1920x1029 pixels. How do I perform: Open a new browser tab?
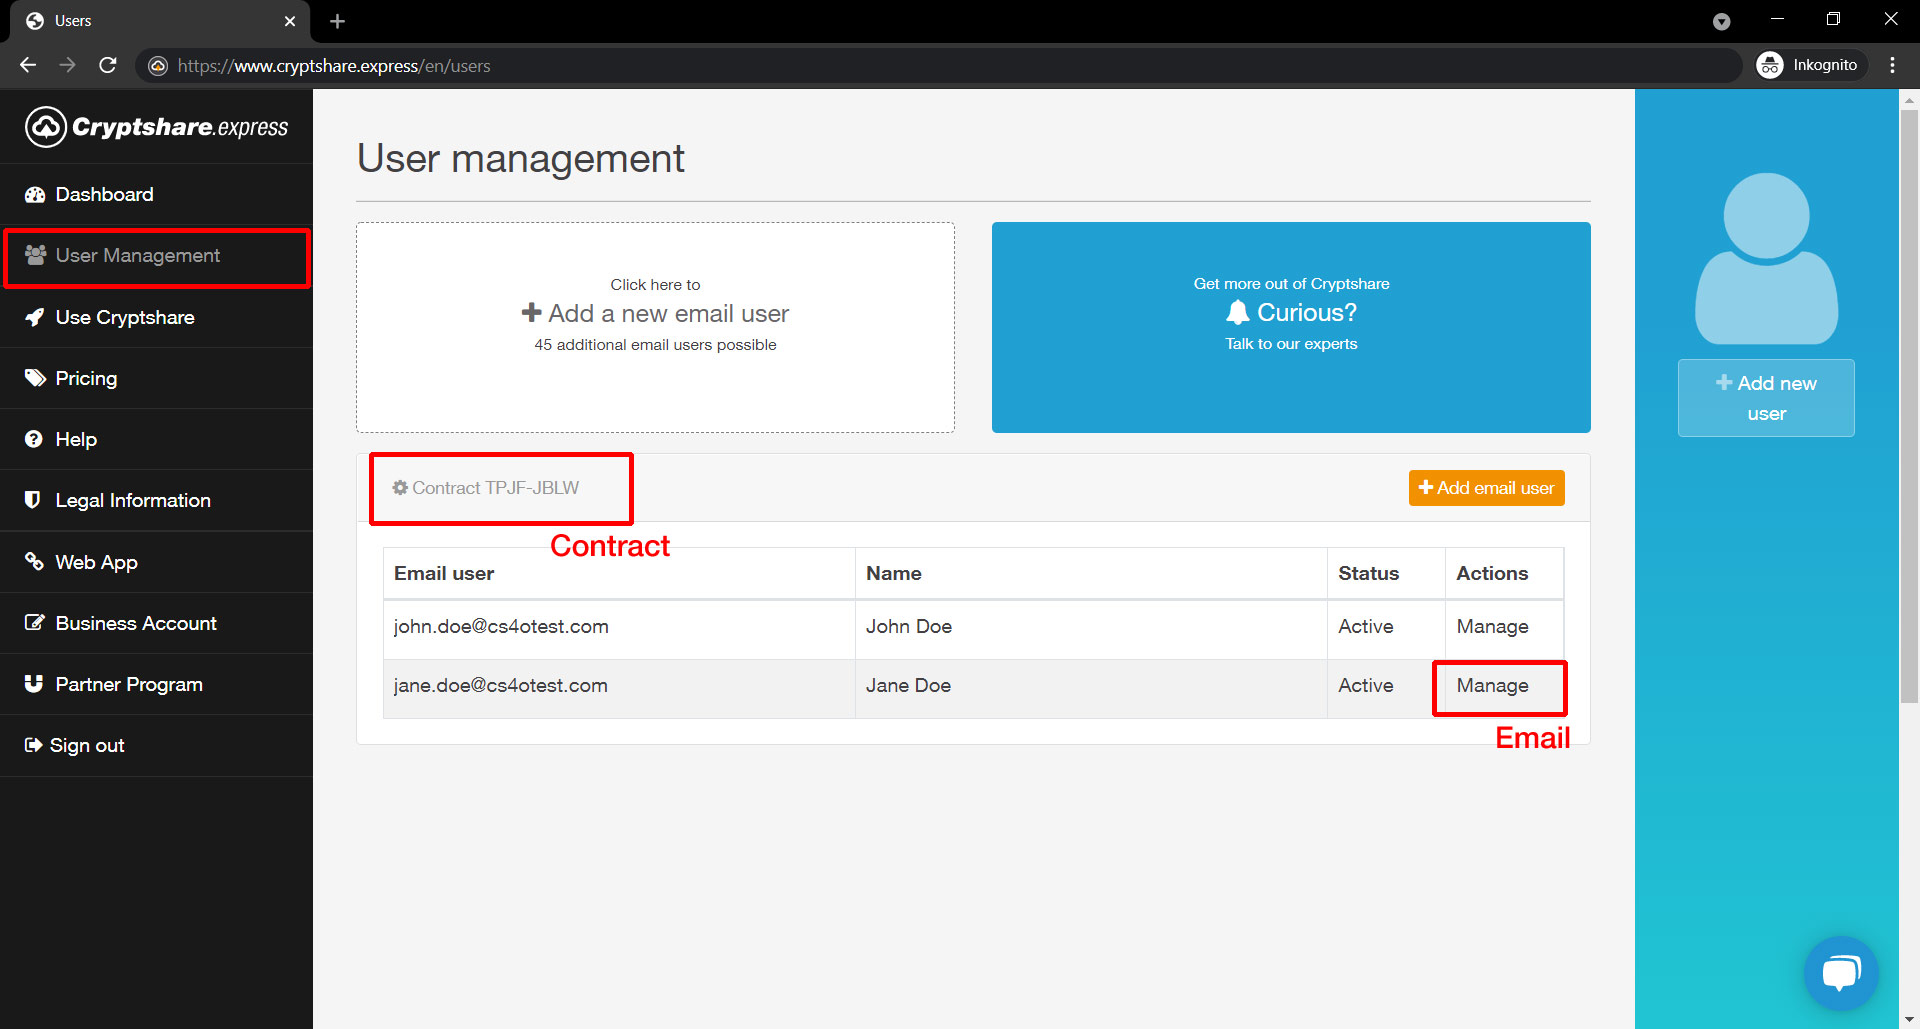337,21
